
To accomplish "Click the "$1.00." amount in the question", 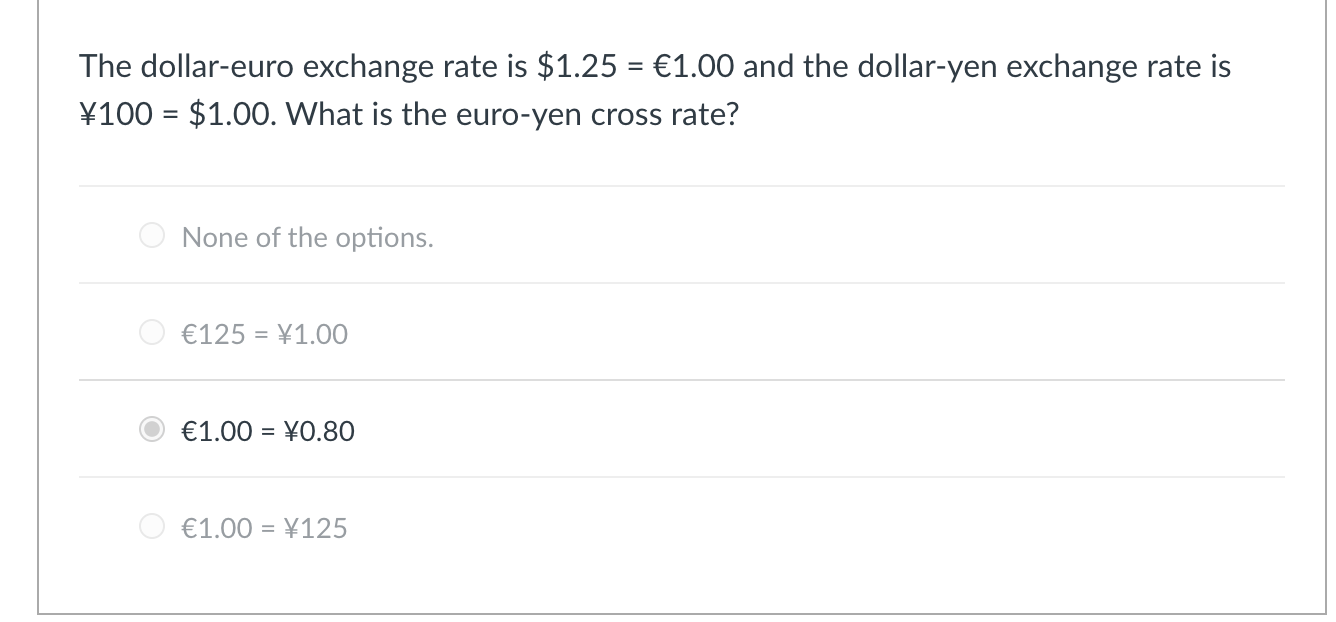I will 235,115.
